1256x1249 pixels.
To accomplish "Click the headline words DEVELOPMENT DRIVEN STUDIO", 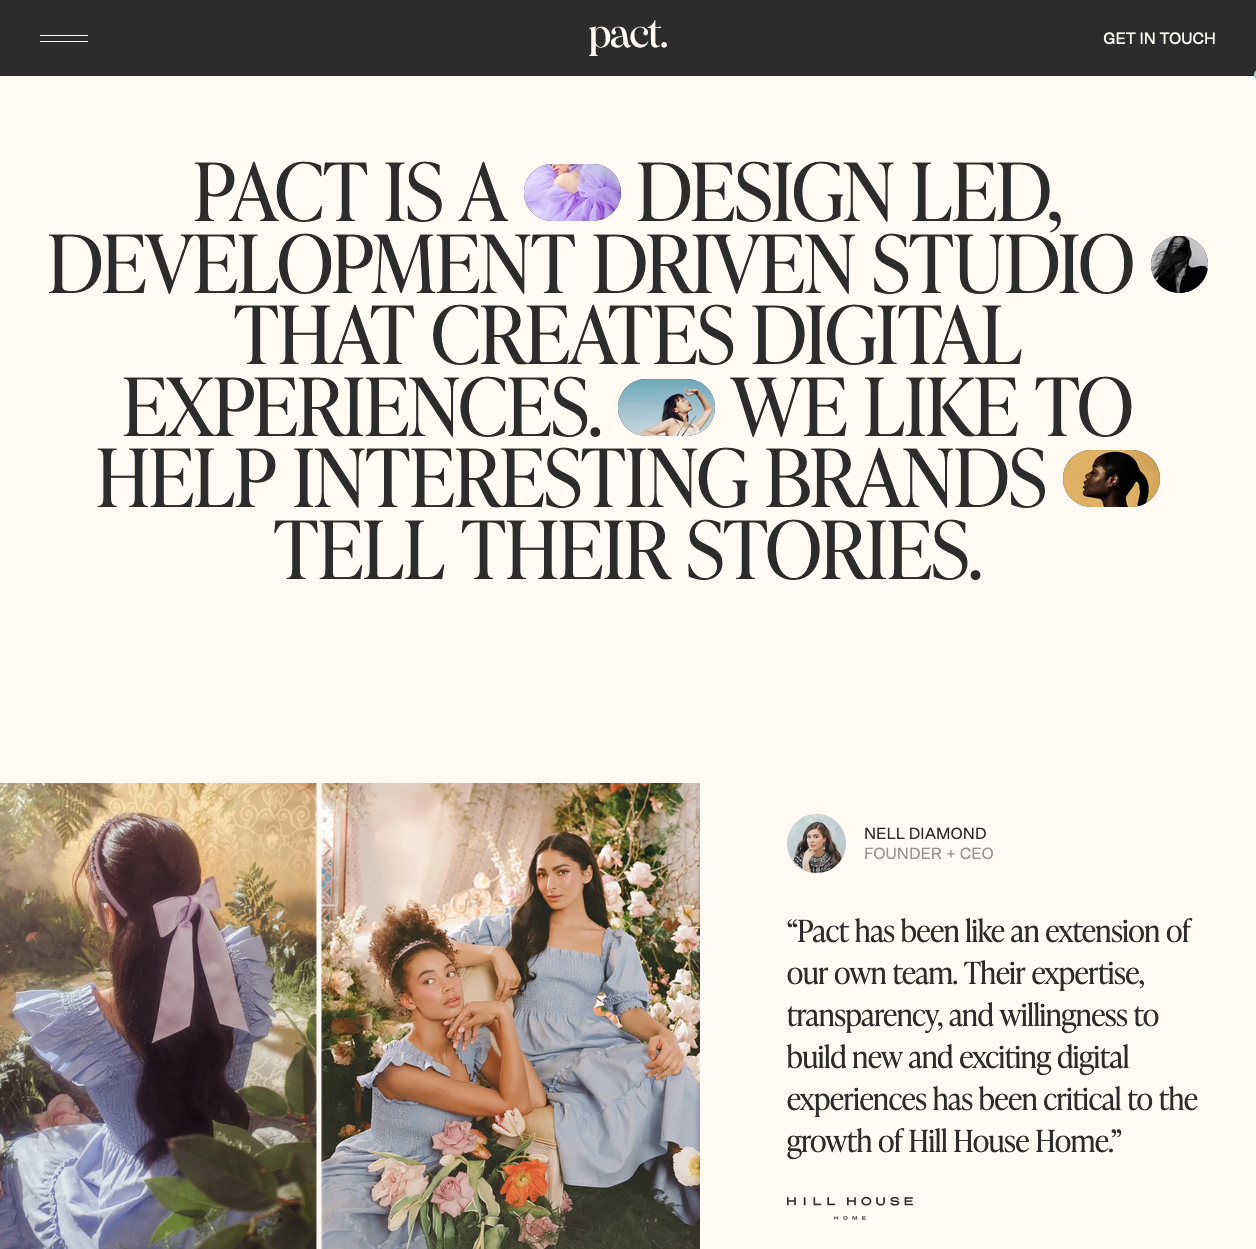I will (x=590, y=265).
